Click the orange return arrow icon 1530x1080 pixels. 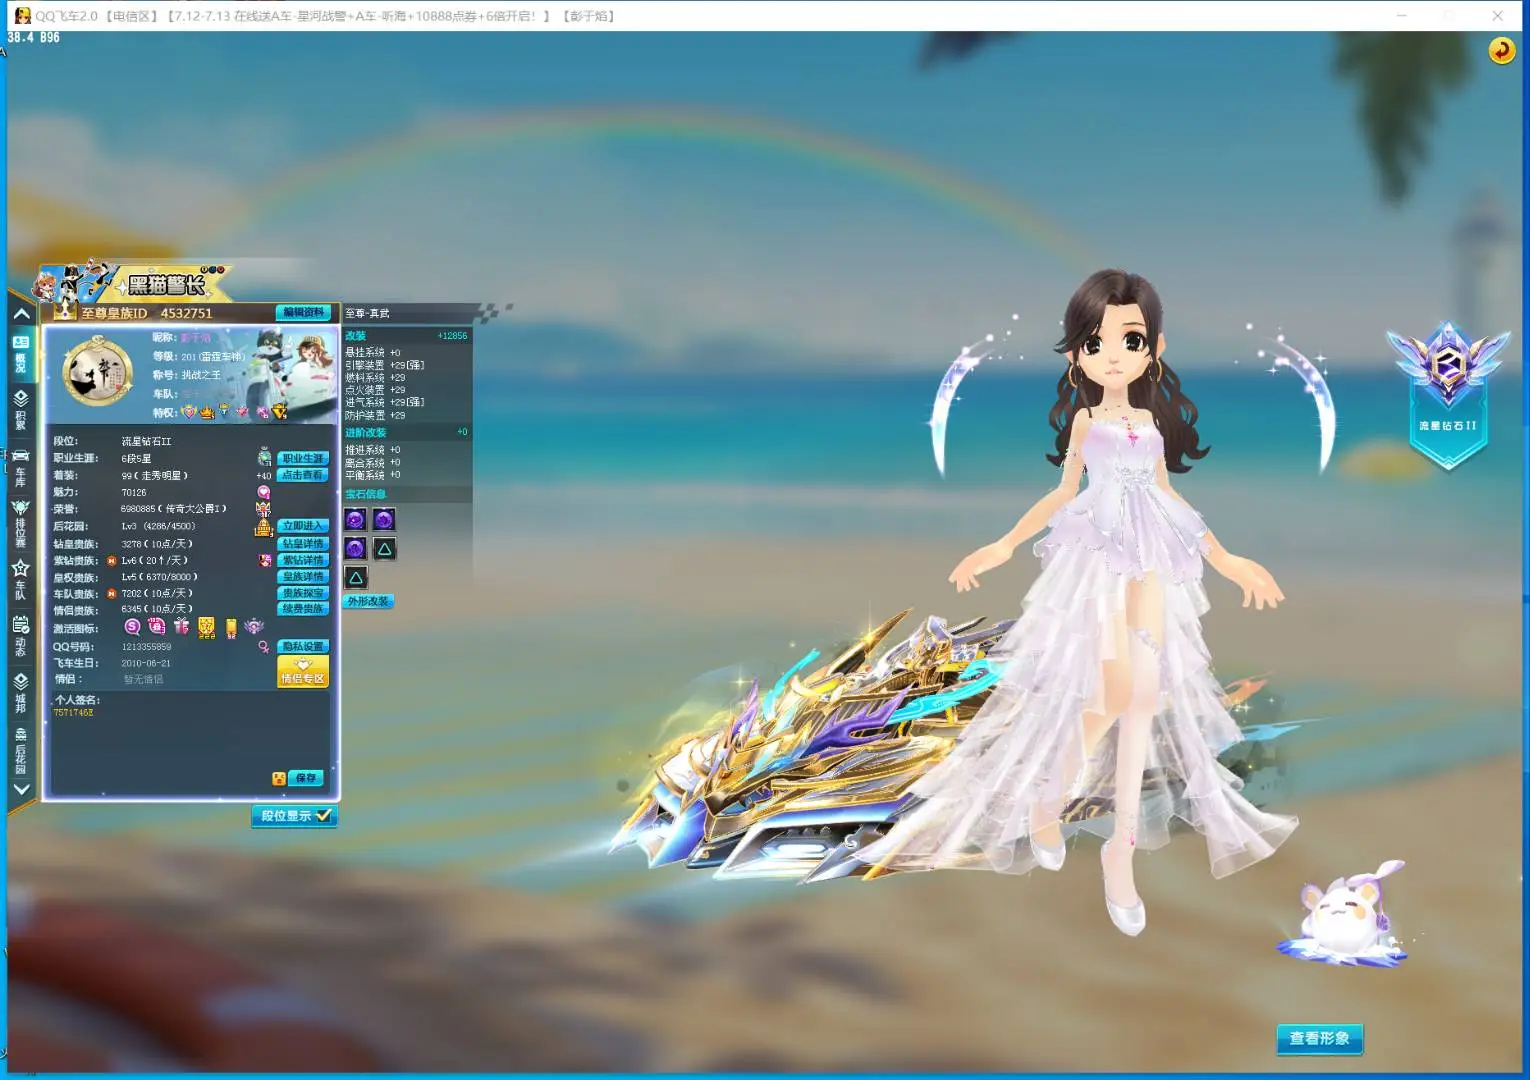(x=1501, y=50)
